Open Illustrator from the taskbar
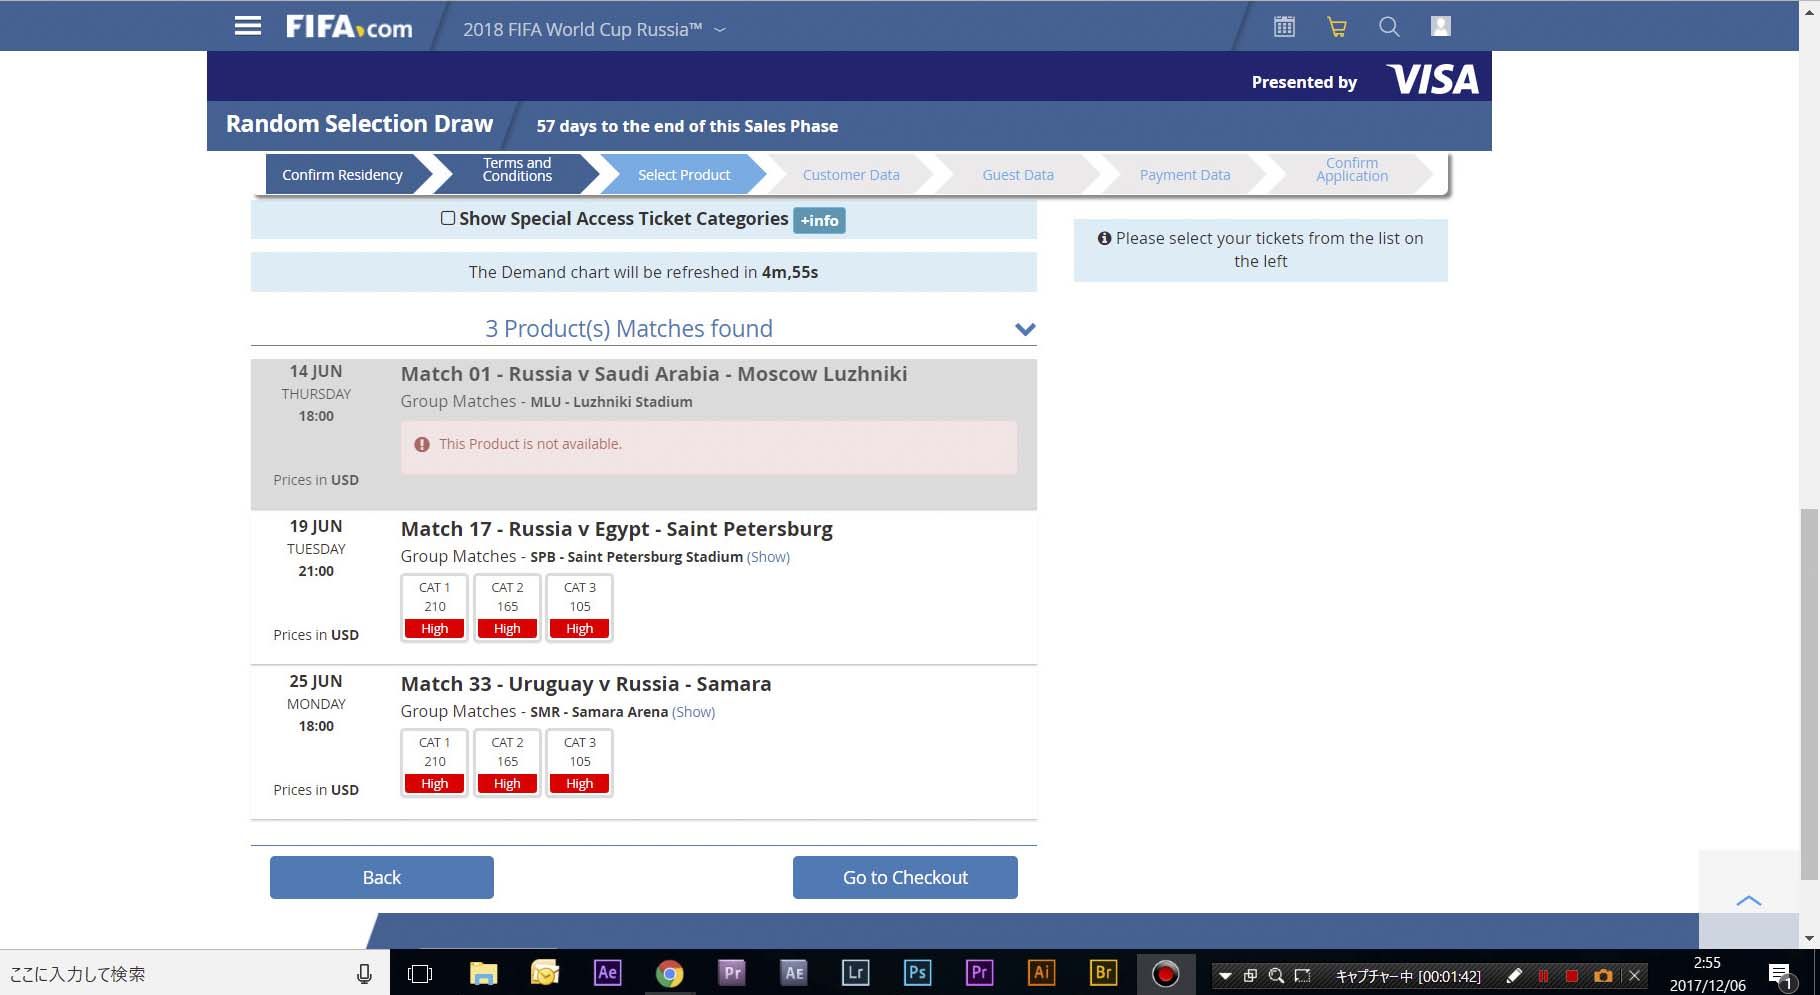 [x=1041, y=973]
